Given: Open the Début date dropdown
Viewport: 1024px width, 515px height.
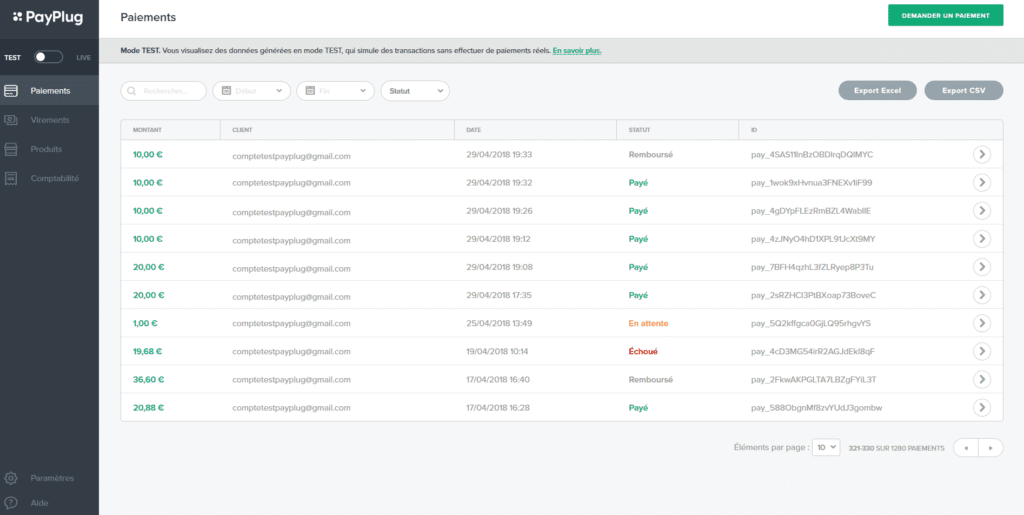Looking at the screenshot, I should (251, 91).
